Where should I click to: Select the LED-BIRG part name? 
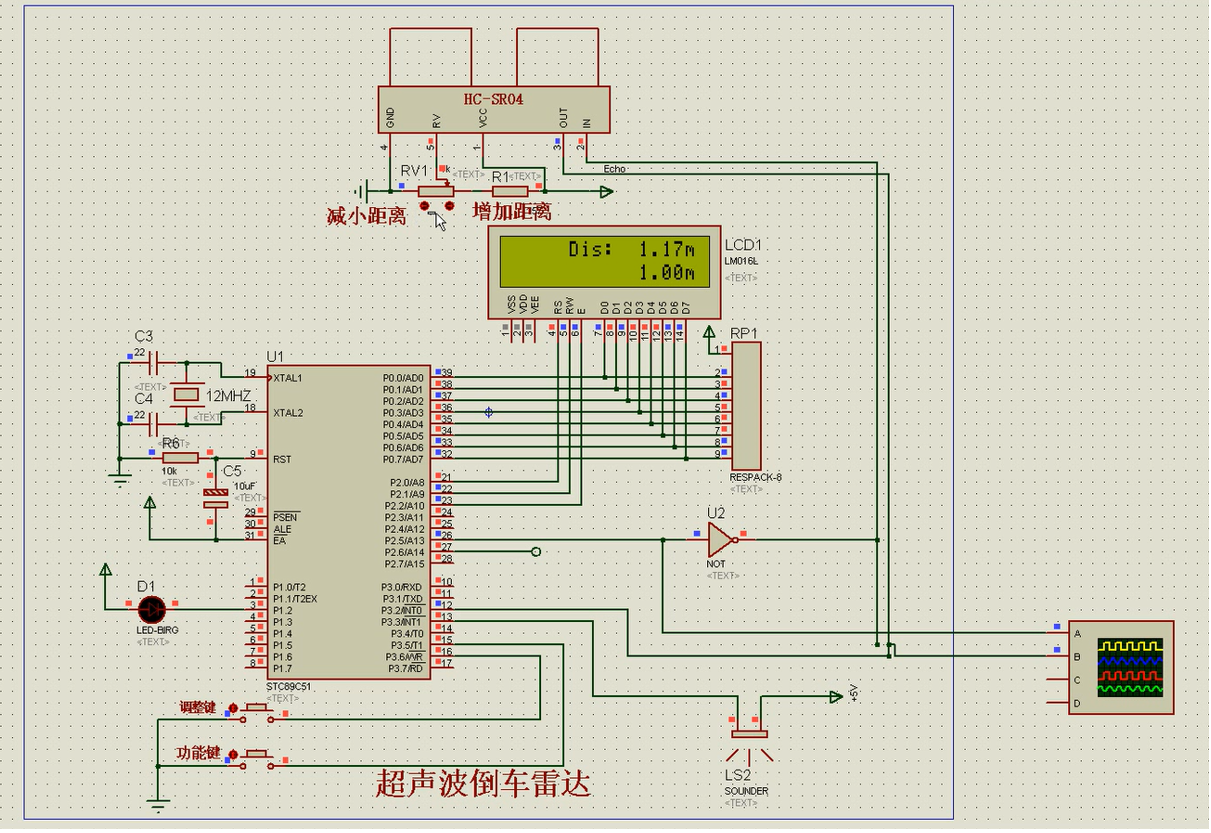point(157,631)
